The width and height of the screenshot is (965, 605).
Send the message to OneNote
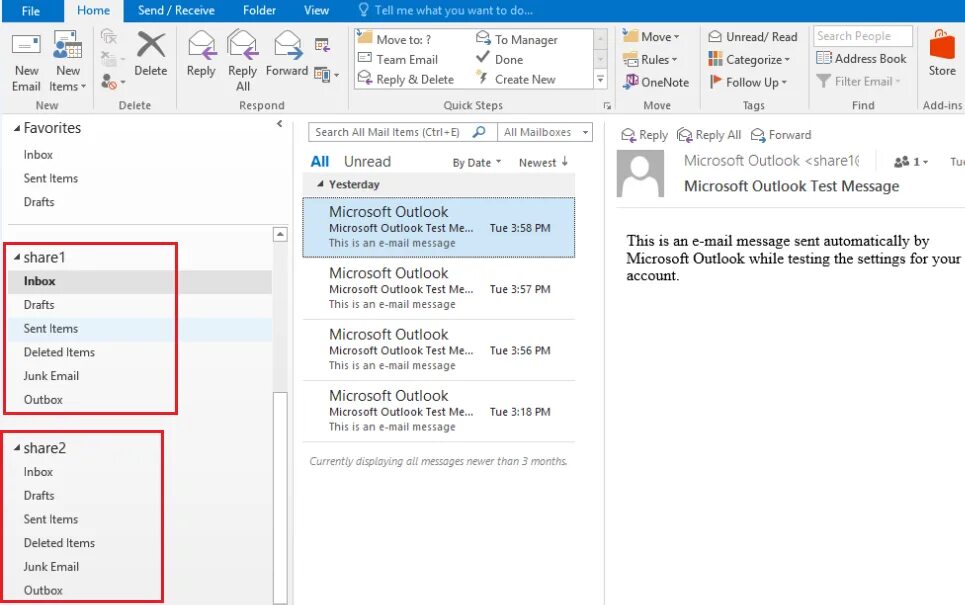click(656, 82)
